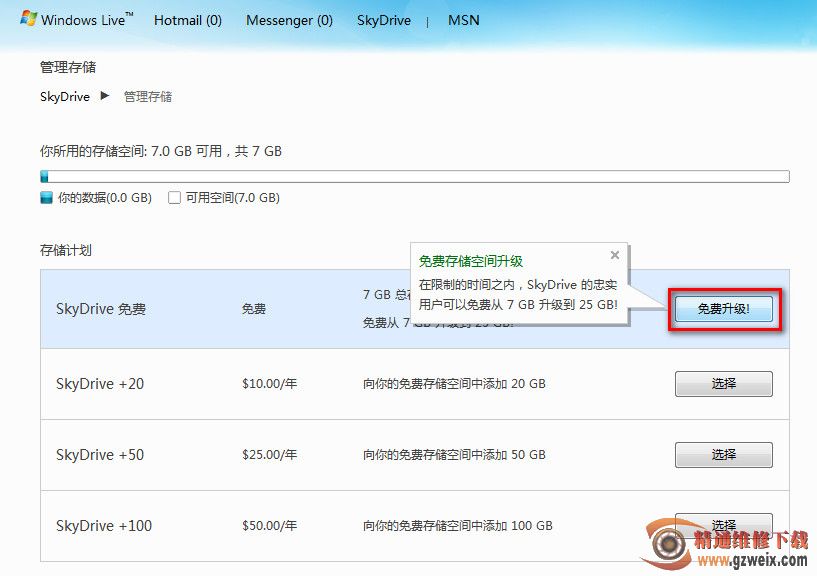Click the $10.00/年 price
The height and width of the screenshot is (576, 817).
coord(269,384)
